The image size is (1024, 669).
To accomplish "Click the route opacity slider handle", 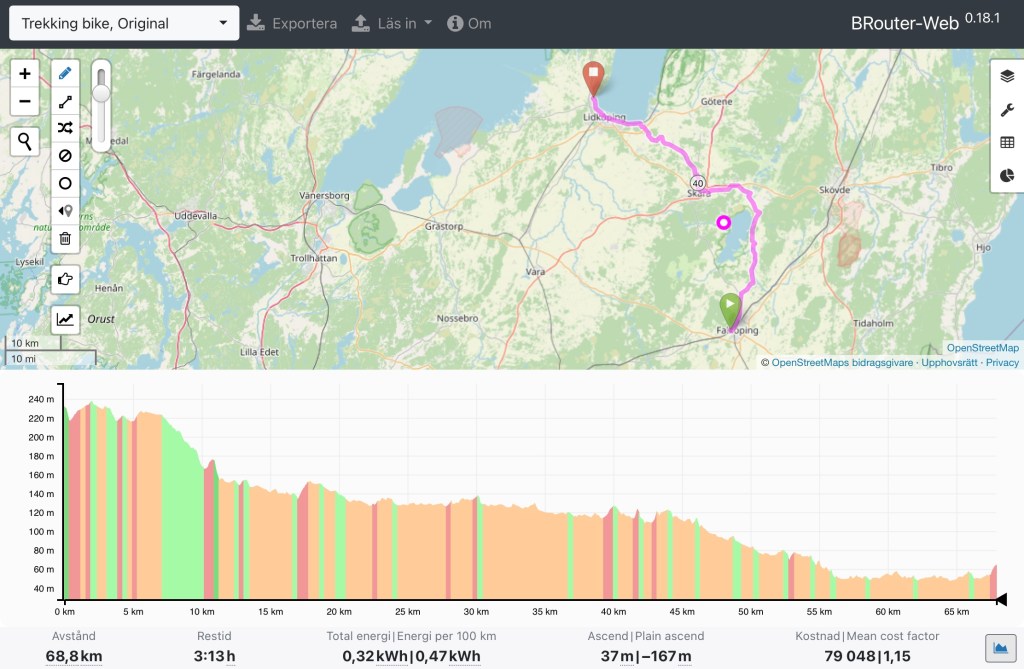I will point(100,93).
